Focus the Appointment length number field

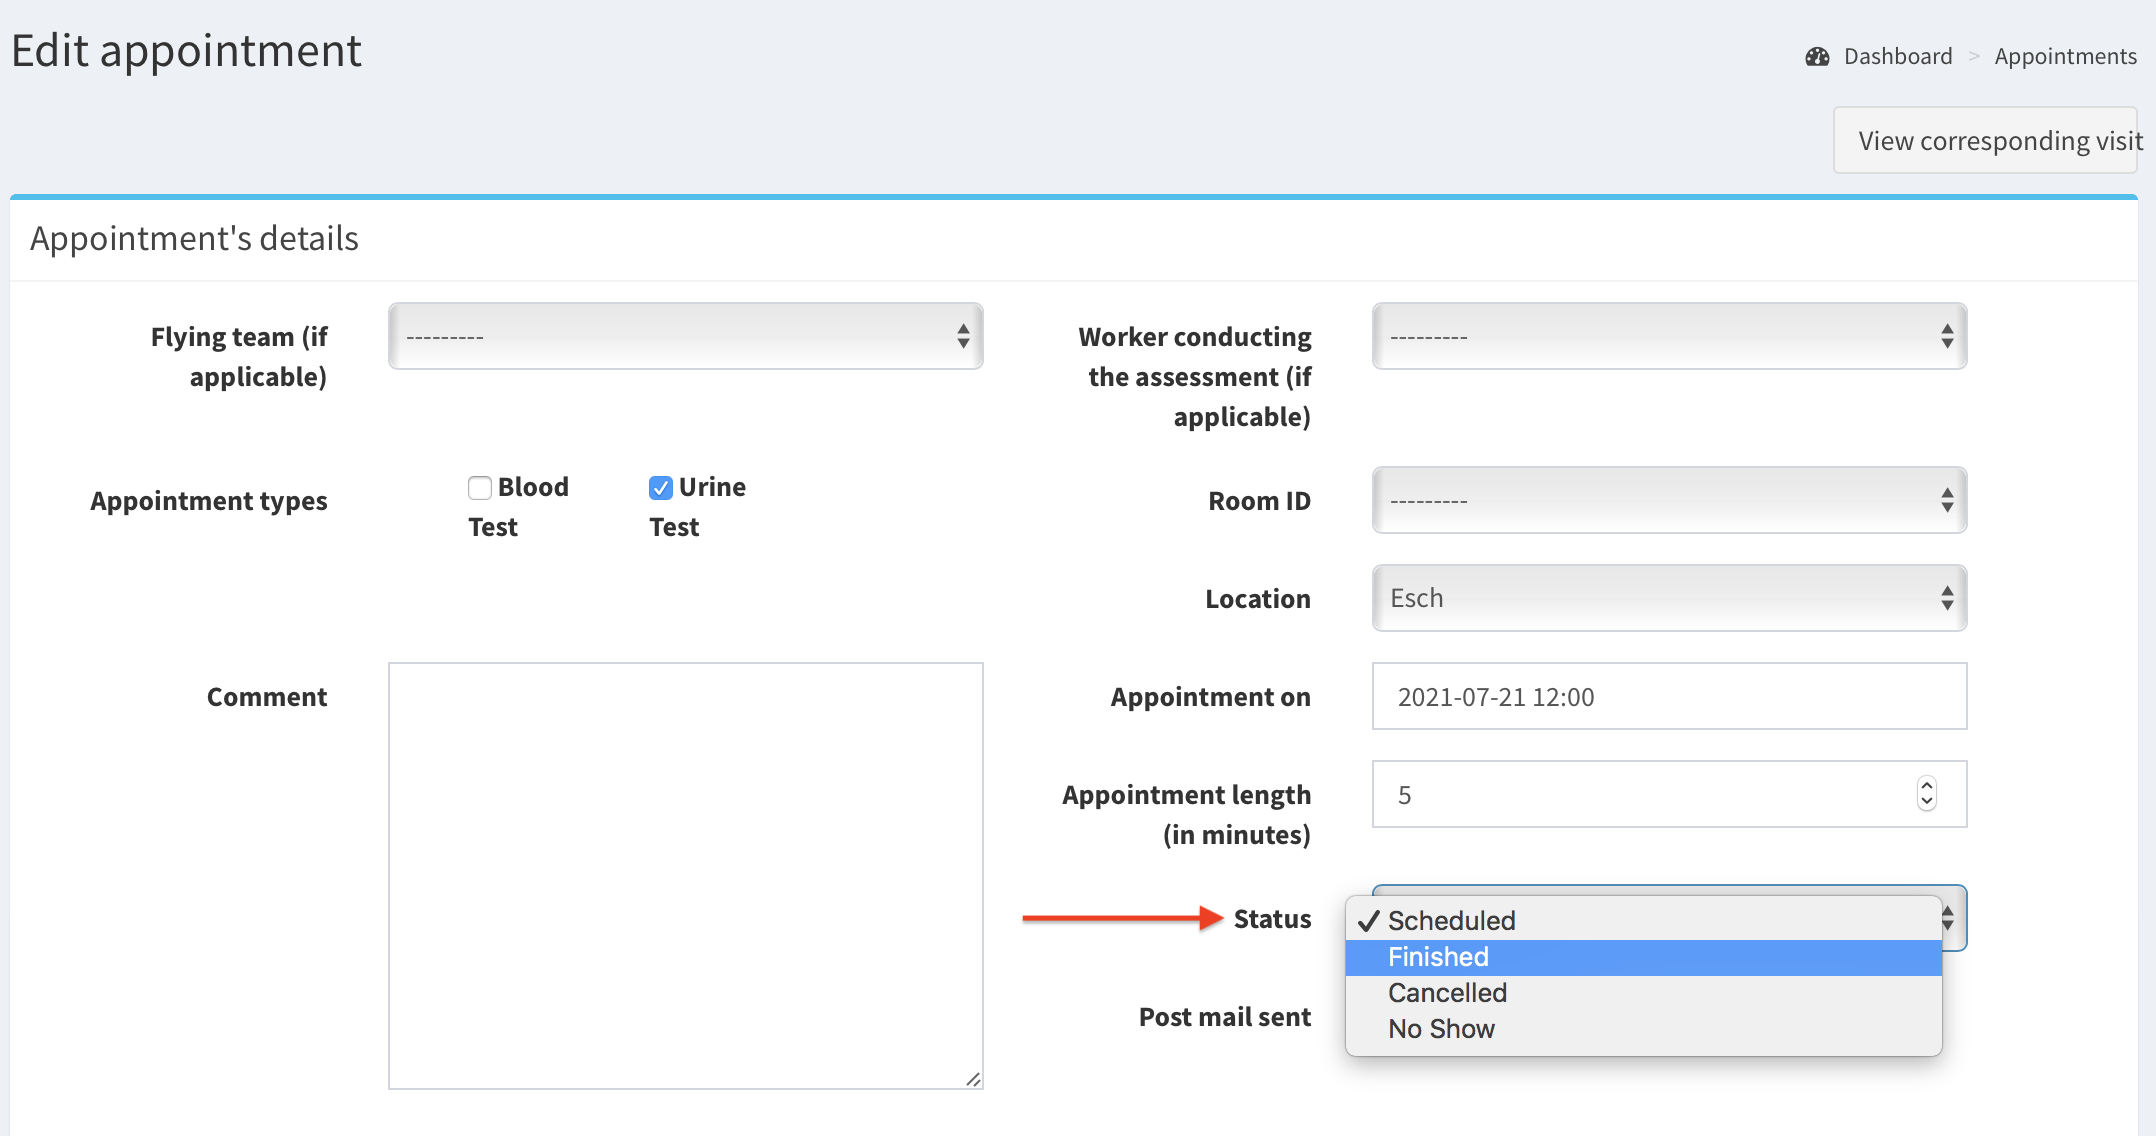(1640, 795)
